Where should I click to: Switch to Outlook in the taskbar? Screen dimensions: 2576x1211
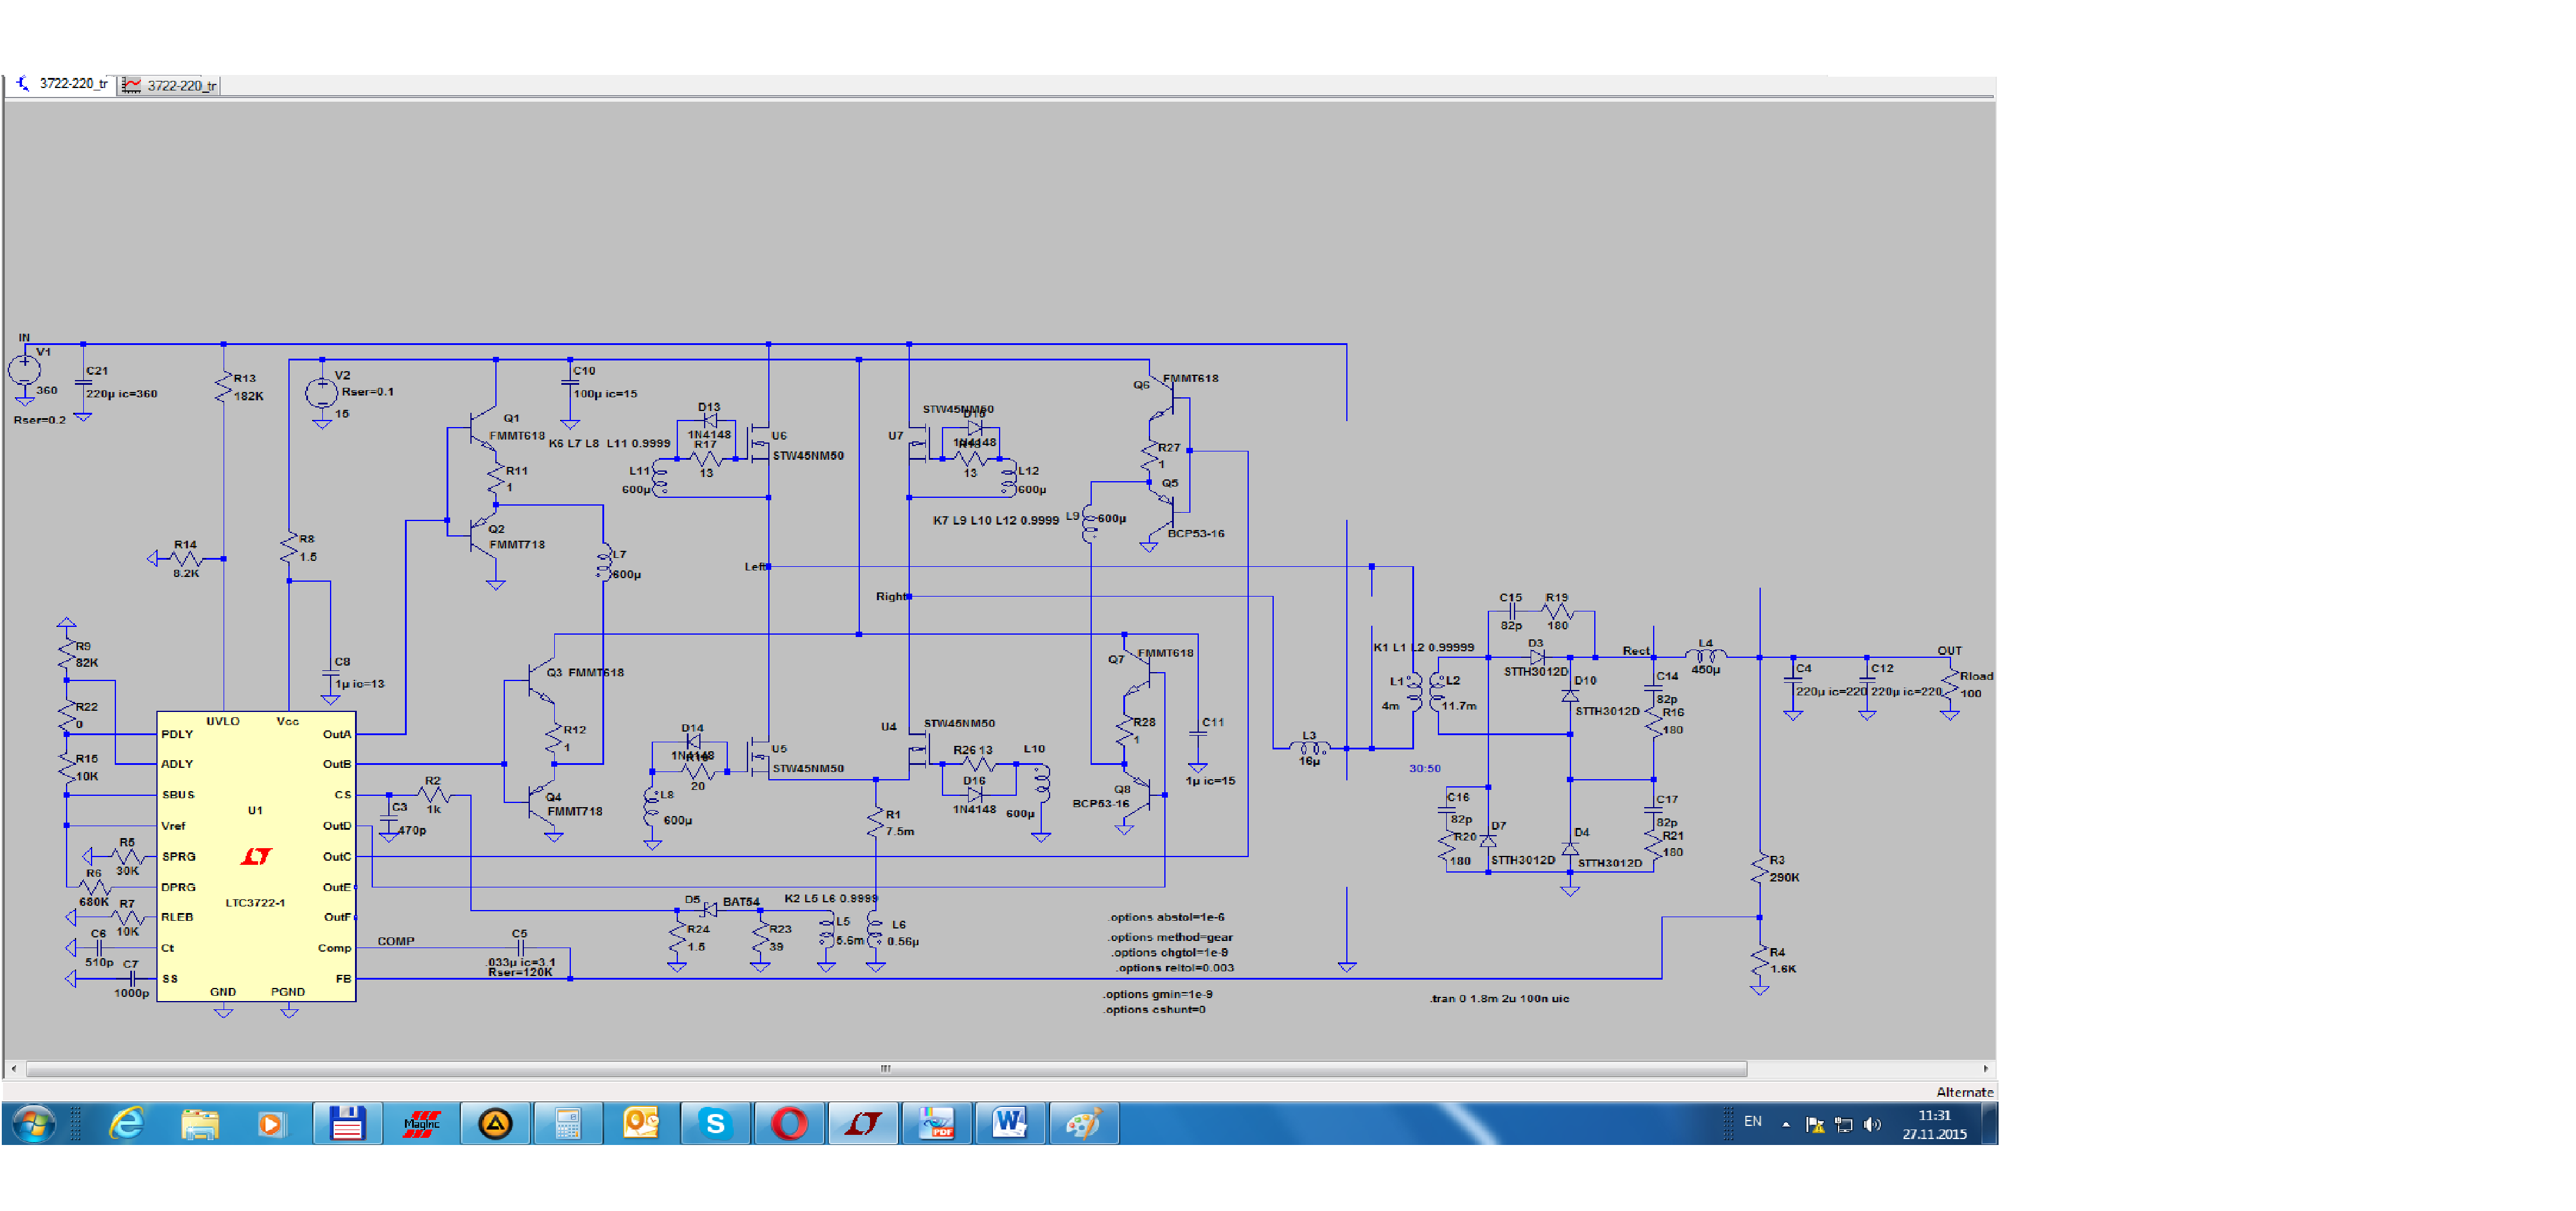(642, 1124)
